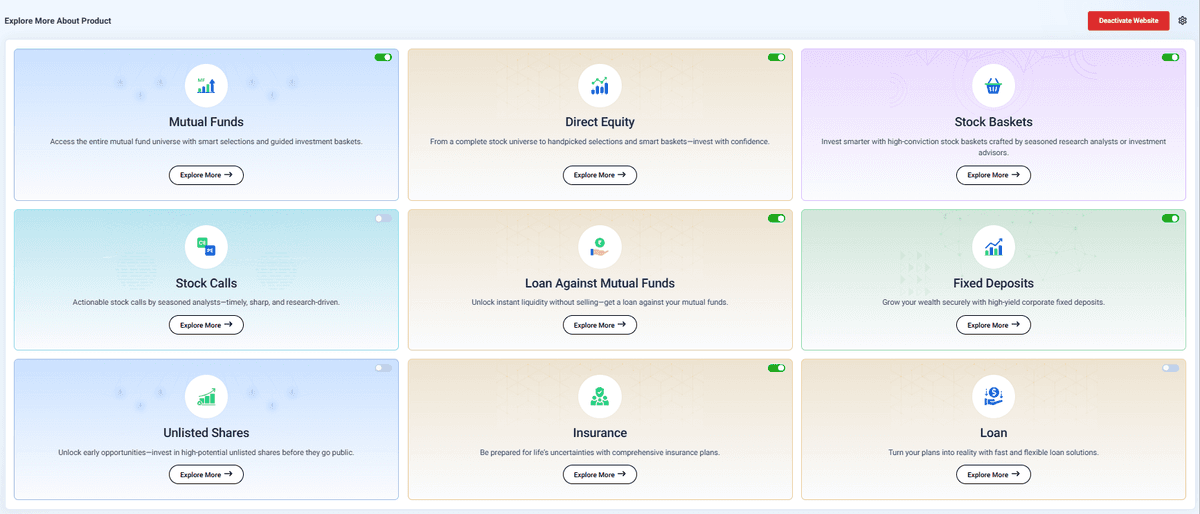
Task: Click Mutual Funds description about investment baskets
Action: tap(206, 142)
